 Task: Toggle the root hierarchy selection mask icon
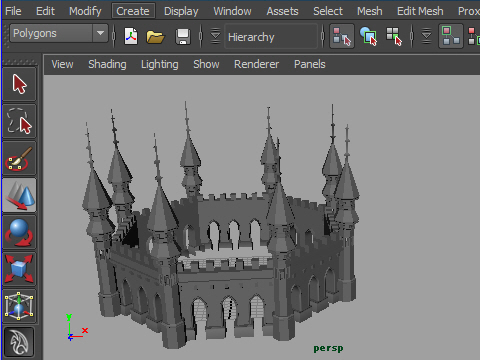tap(451, 36)
